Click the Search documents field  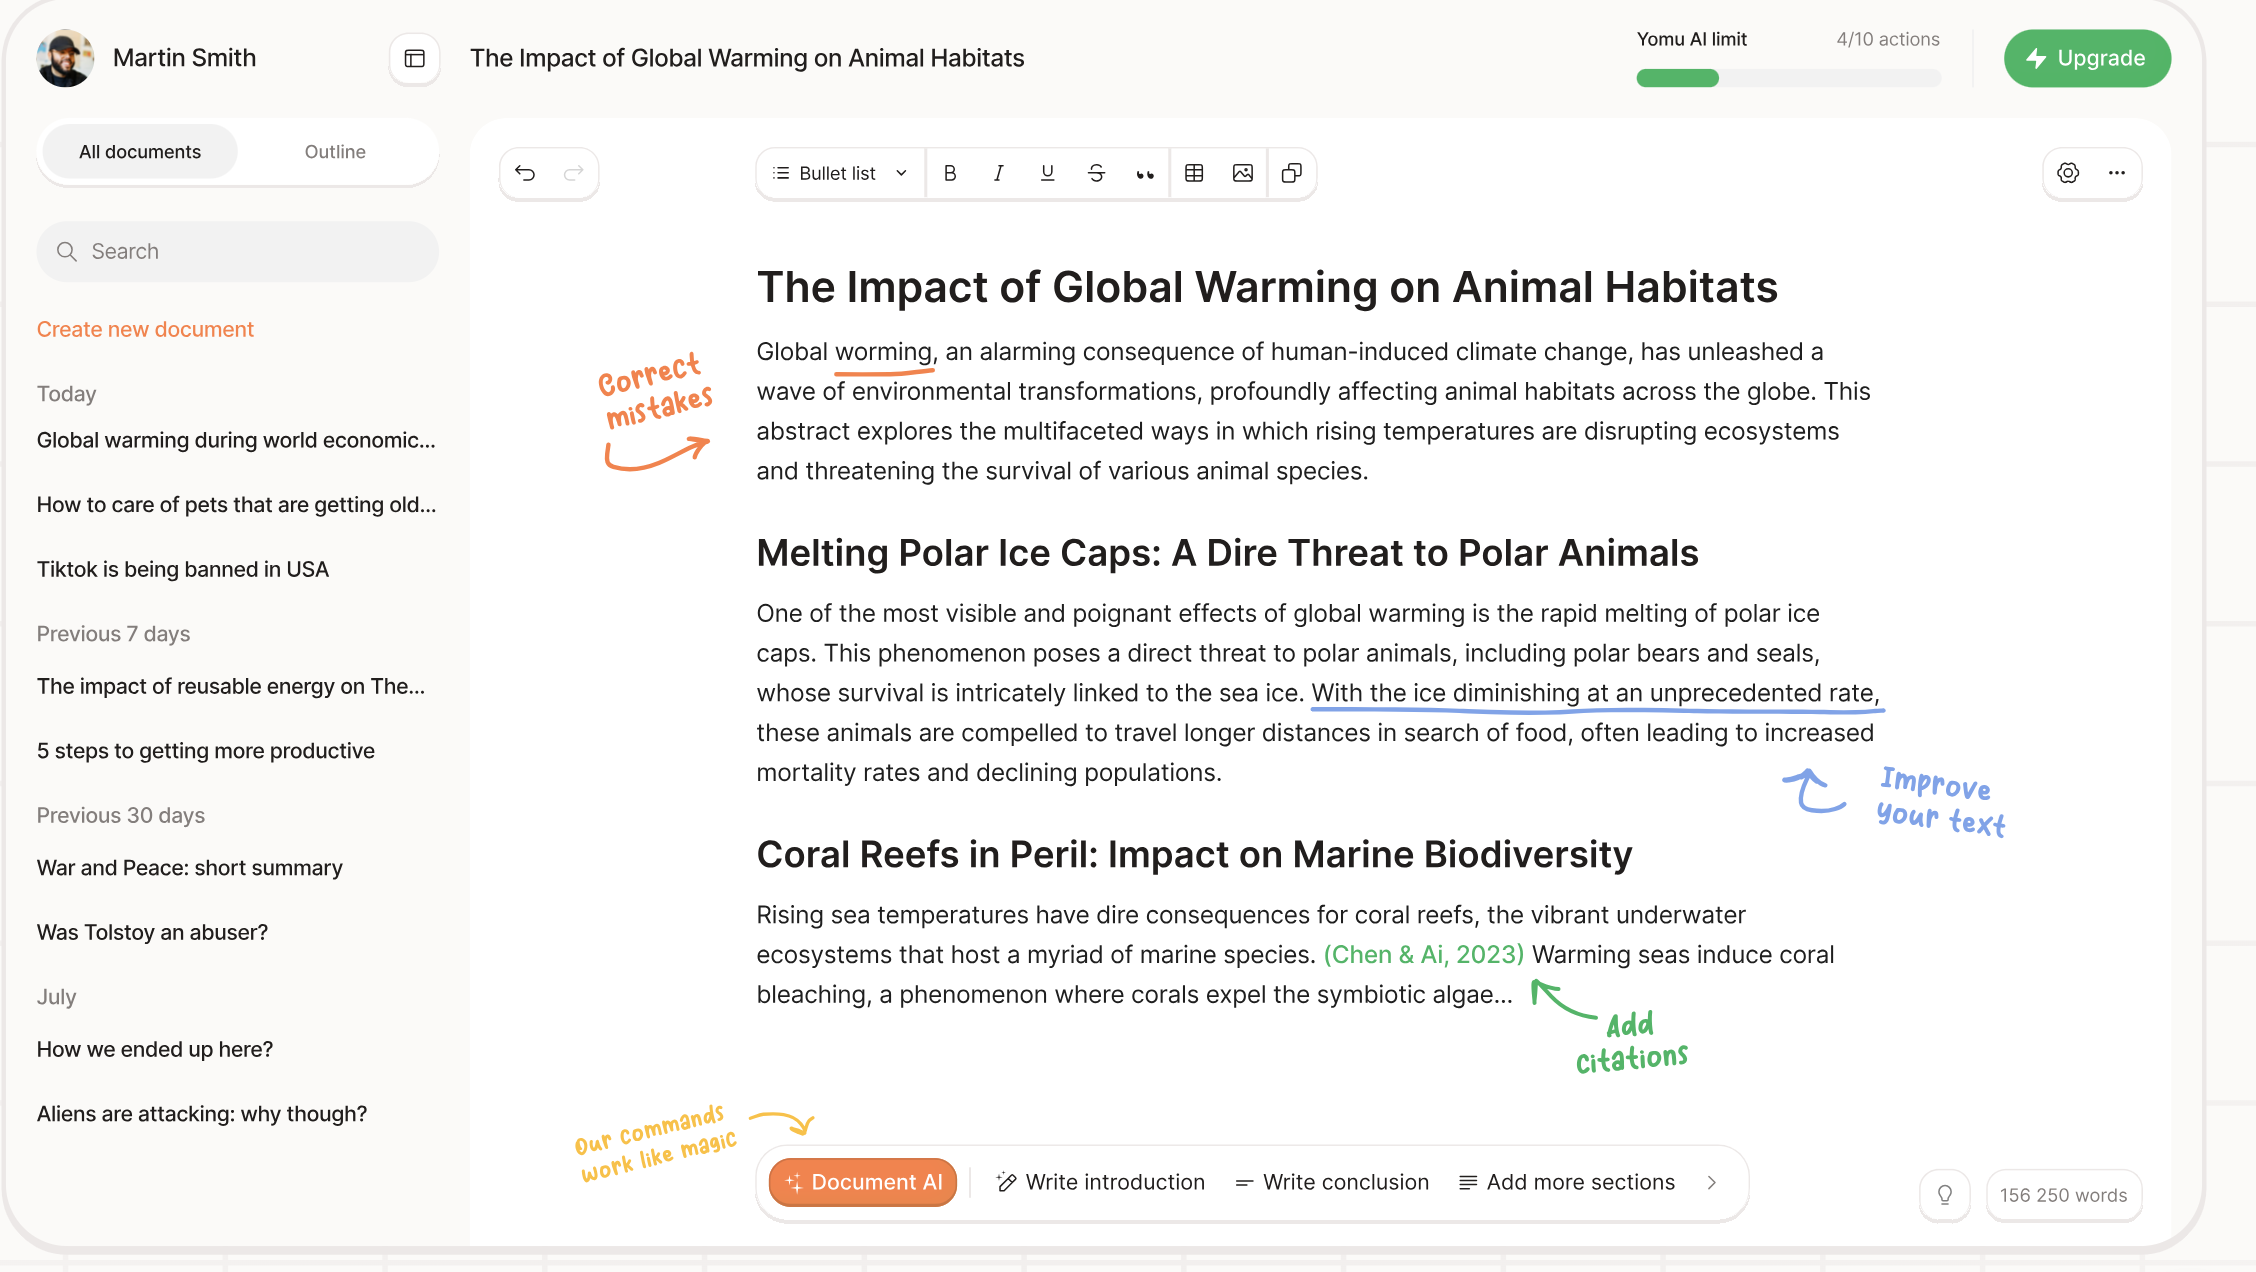pos(238,251)
